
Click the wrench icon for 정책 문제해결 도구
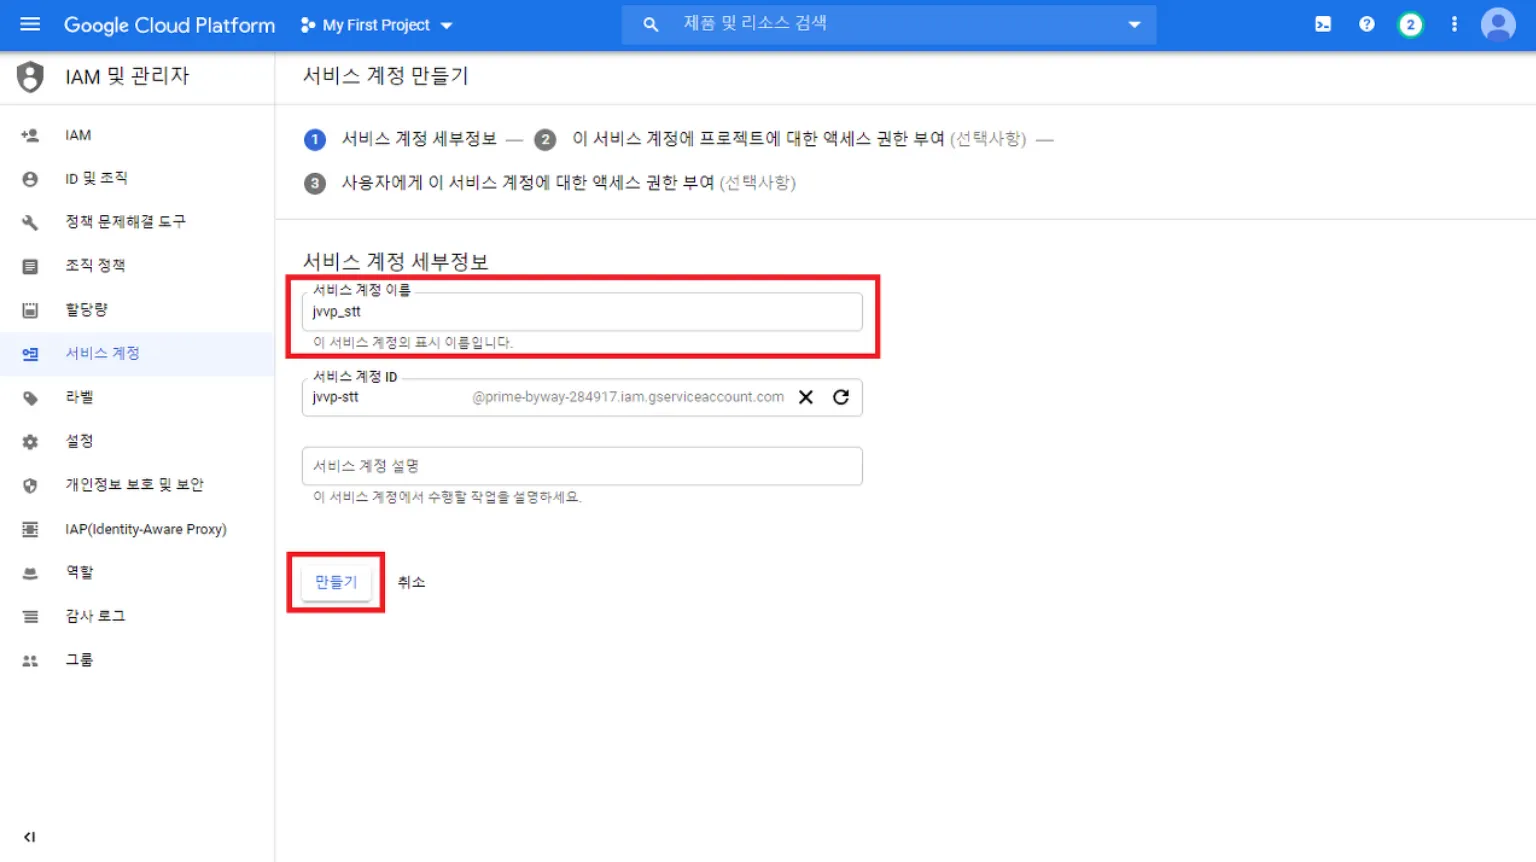[x=30, y=222]
